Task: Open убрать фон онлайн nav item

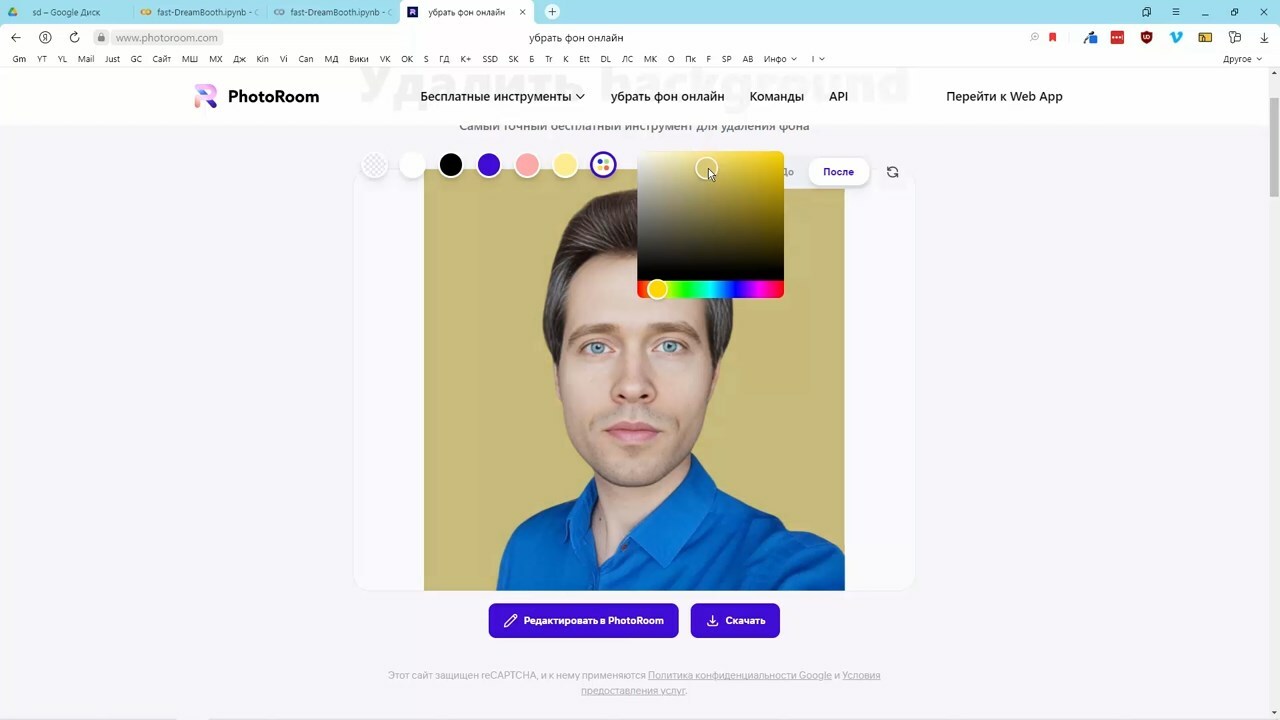Action: pos(667,97)
